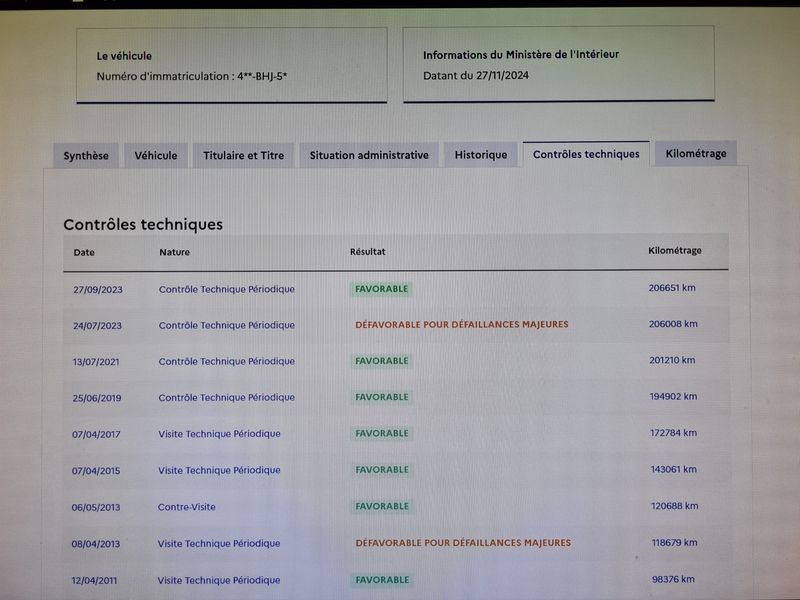This screenshot has height=600, width=800.
Task: Open the Kilométrage tab
Action: [x=696, y=153]
